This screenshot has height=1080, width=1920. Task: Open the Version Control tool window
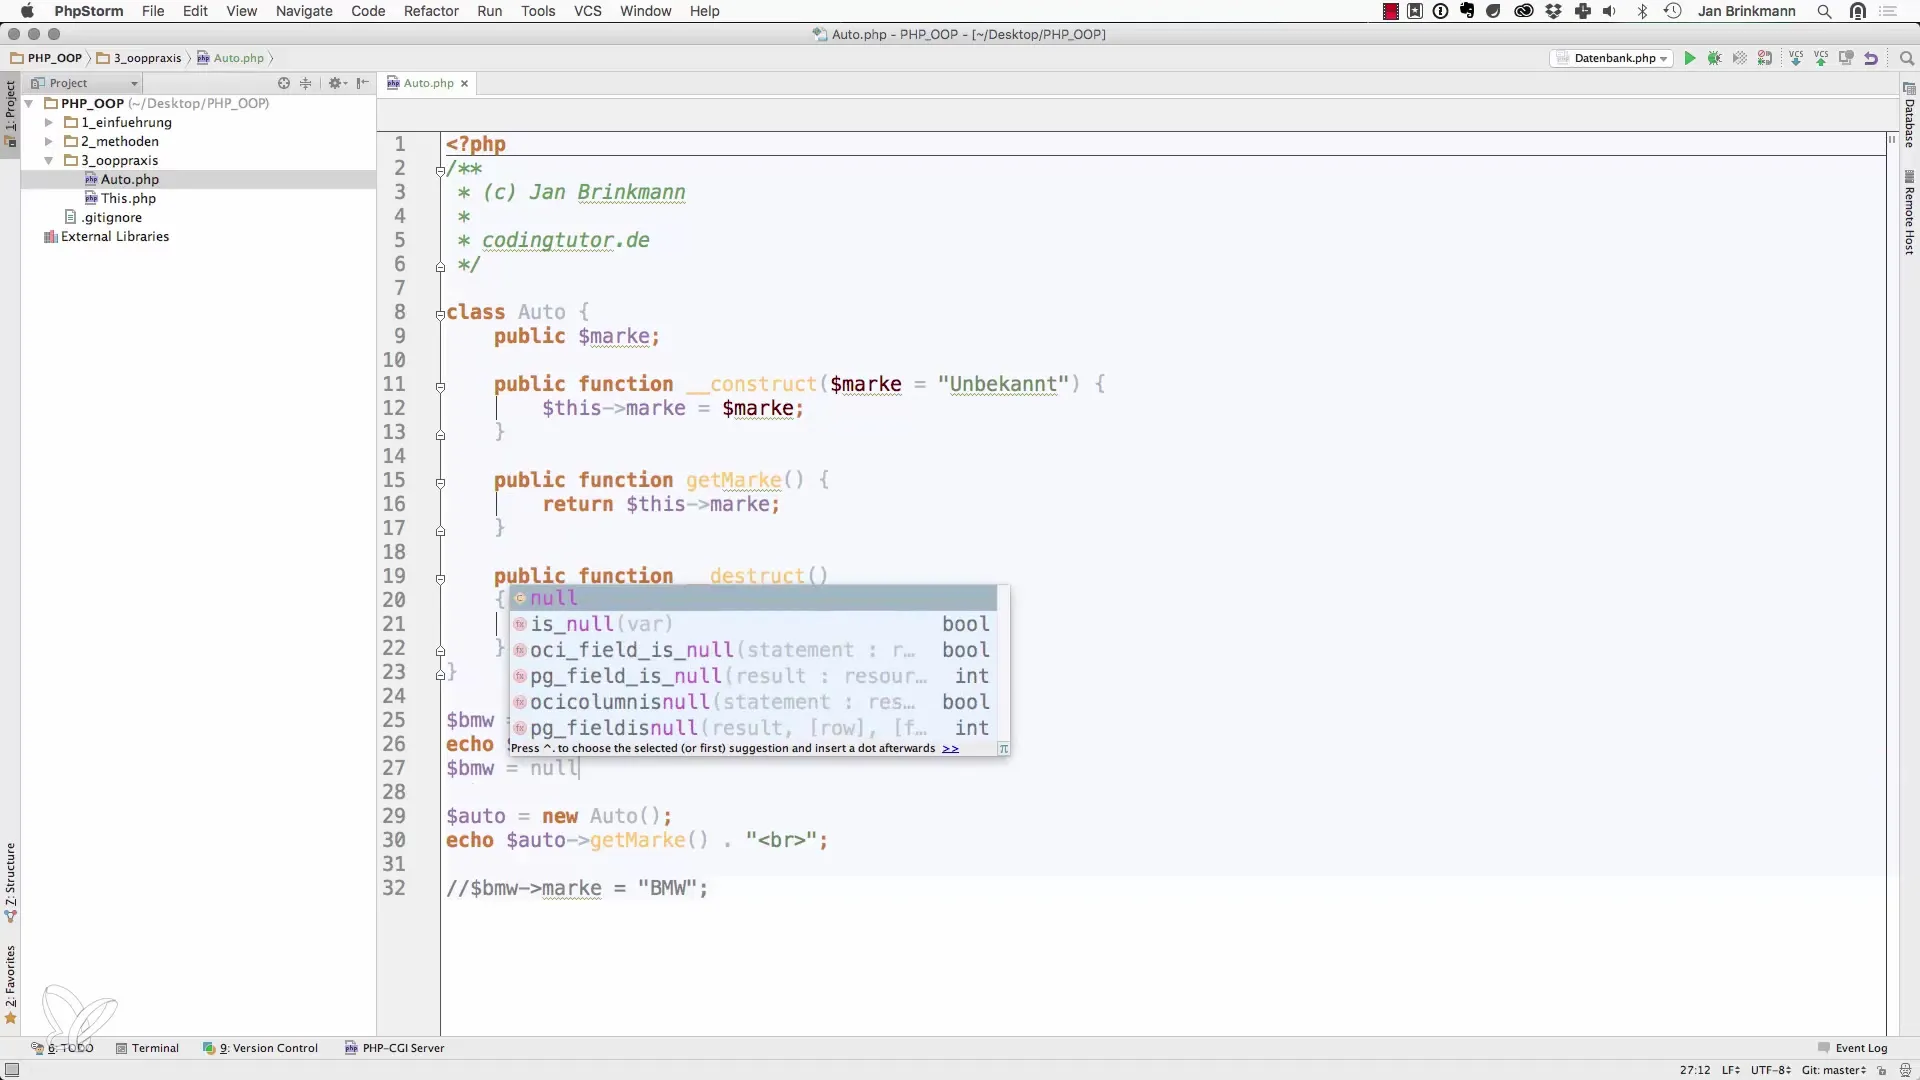point(260,1048)
